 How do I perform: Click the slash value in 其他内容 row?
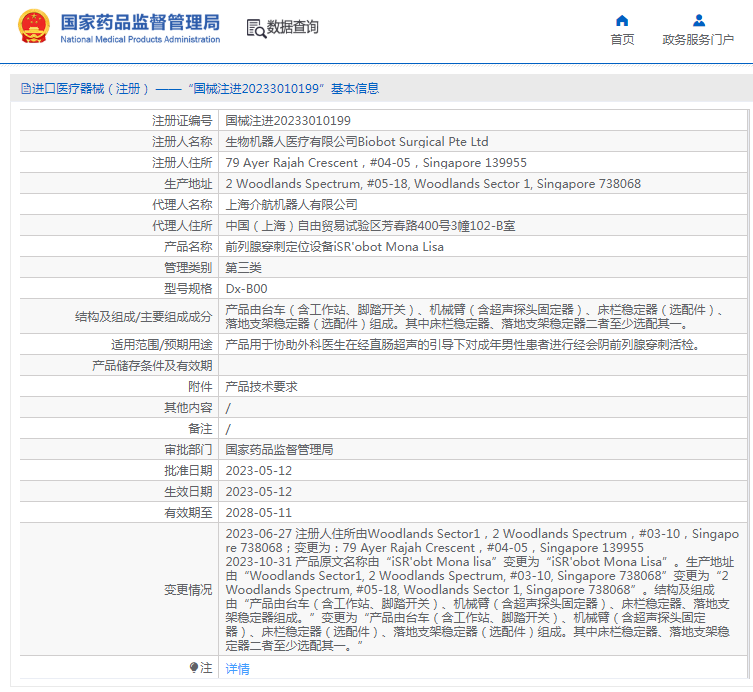point(228,408)
